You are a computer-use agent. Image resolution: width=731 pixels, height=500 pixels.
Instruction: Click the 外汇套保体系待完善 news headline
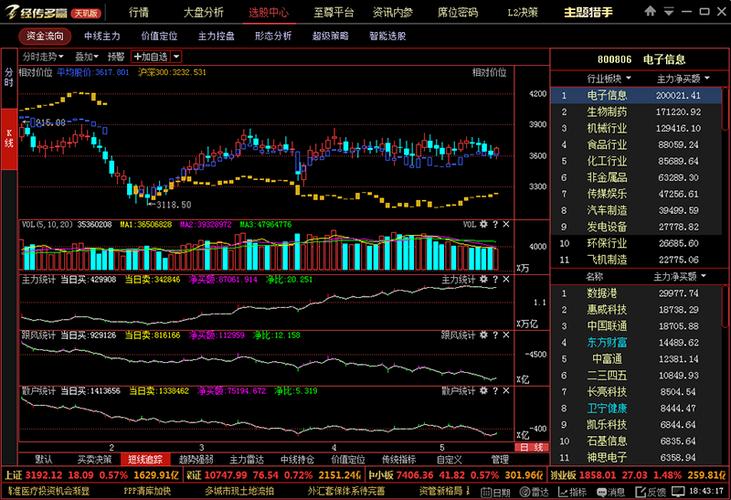[x=346, y=491]
